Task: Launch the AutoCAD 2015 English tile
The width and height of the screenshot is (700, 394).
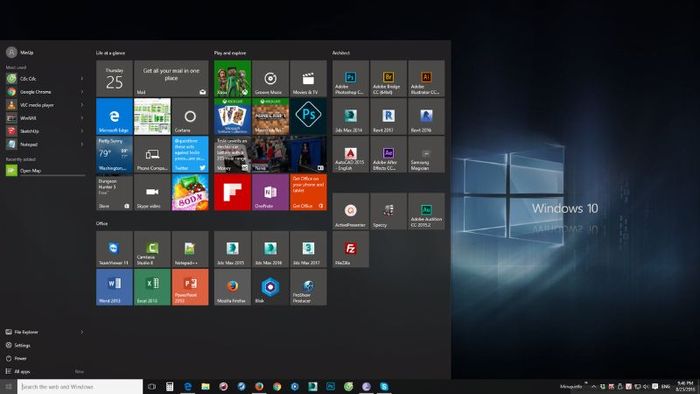Action: (350, 154)
